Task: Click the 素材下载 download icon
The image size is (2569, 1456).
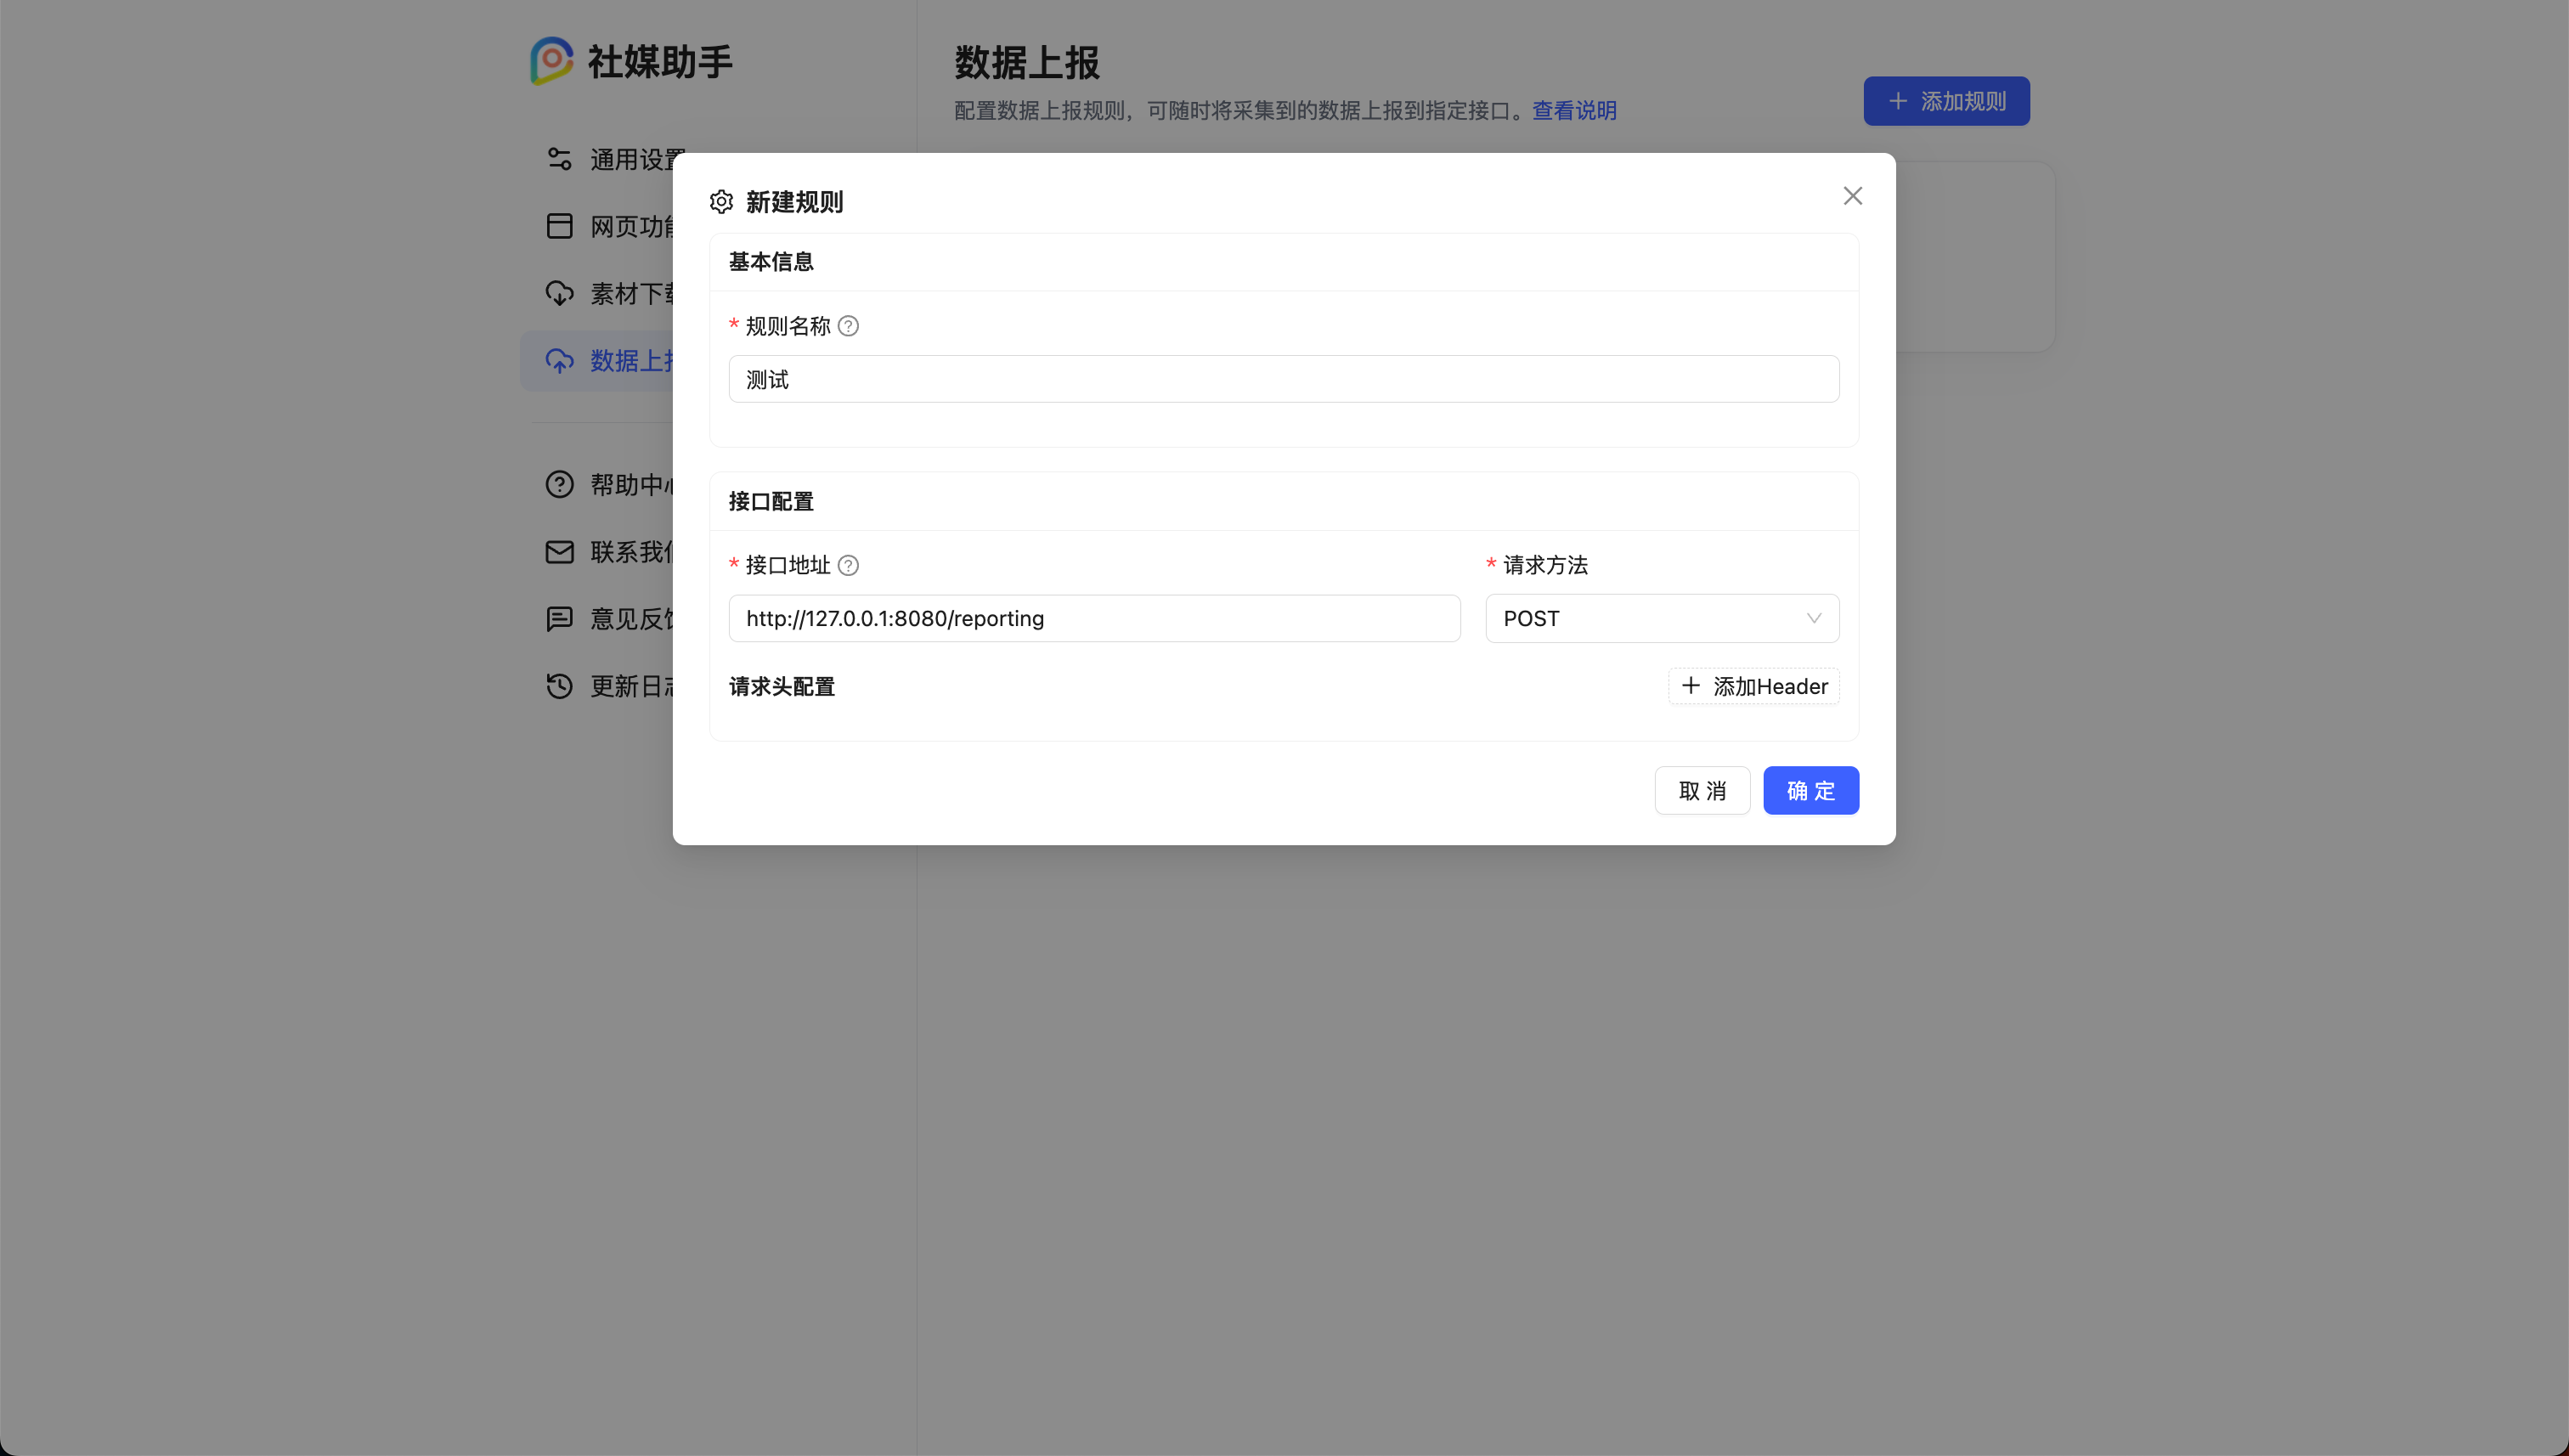Action: pyautogui.click(x=559, y=293)
